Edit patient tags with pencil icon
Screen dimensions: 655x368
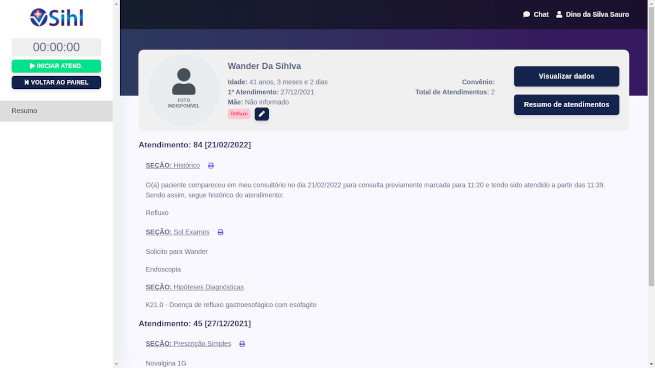pyautogui.click(x=262, y=114)
